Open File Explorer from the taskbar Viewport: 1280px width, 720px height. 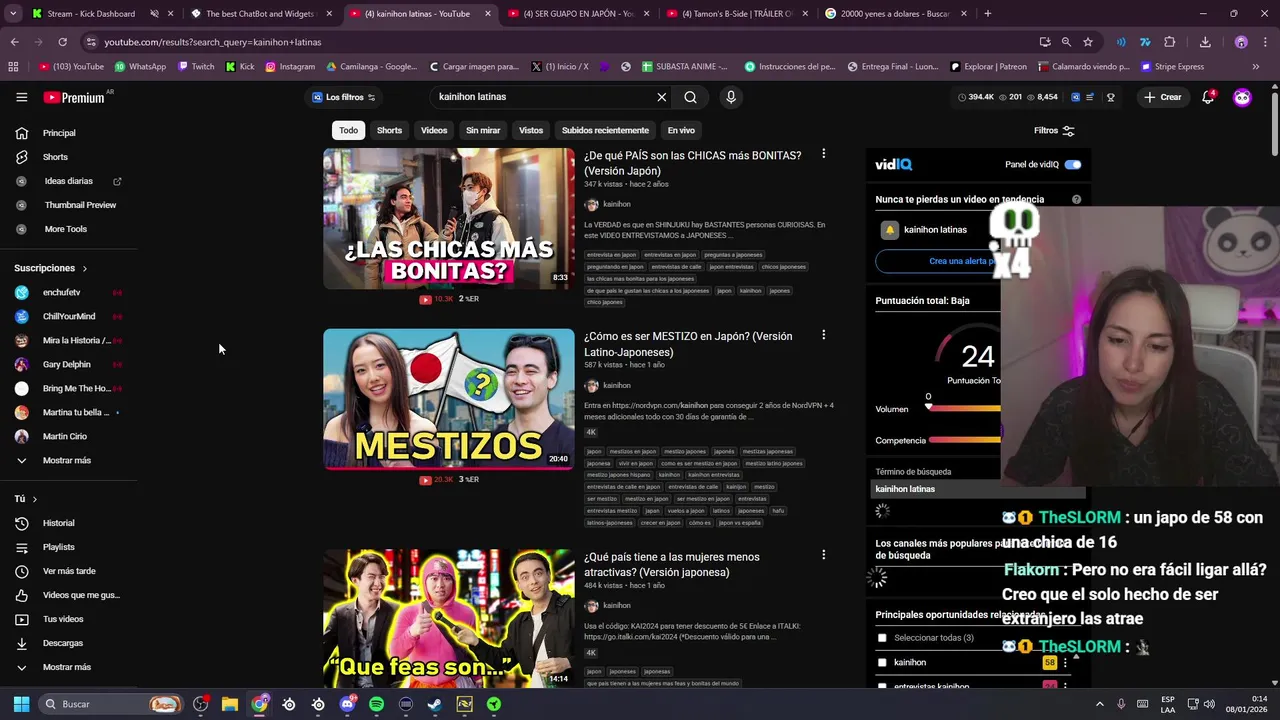click(x=230, y=704)
